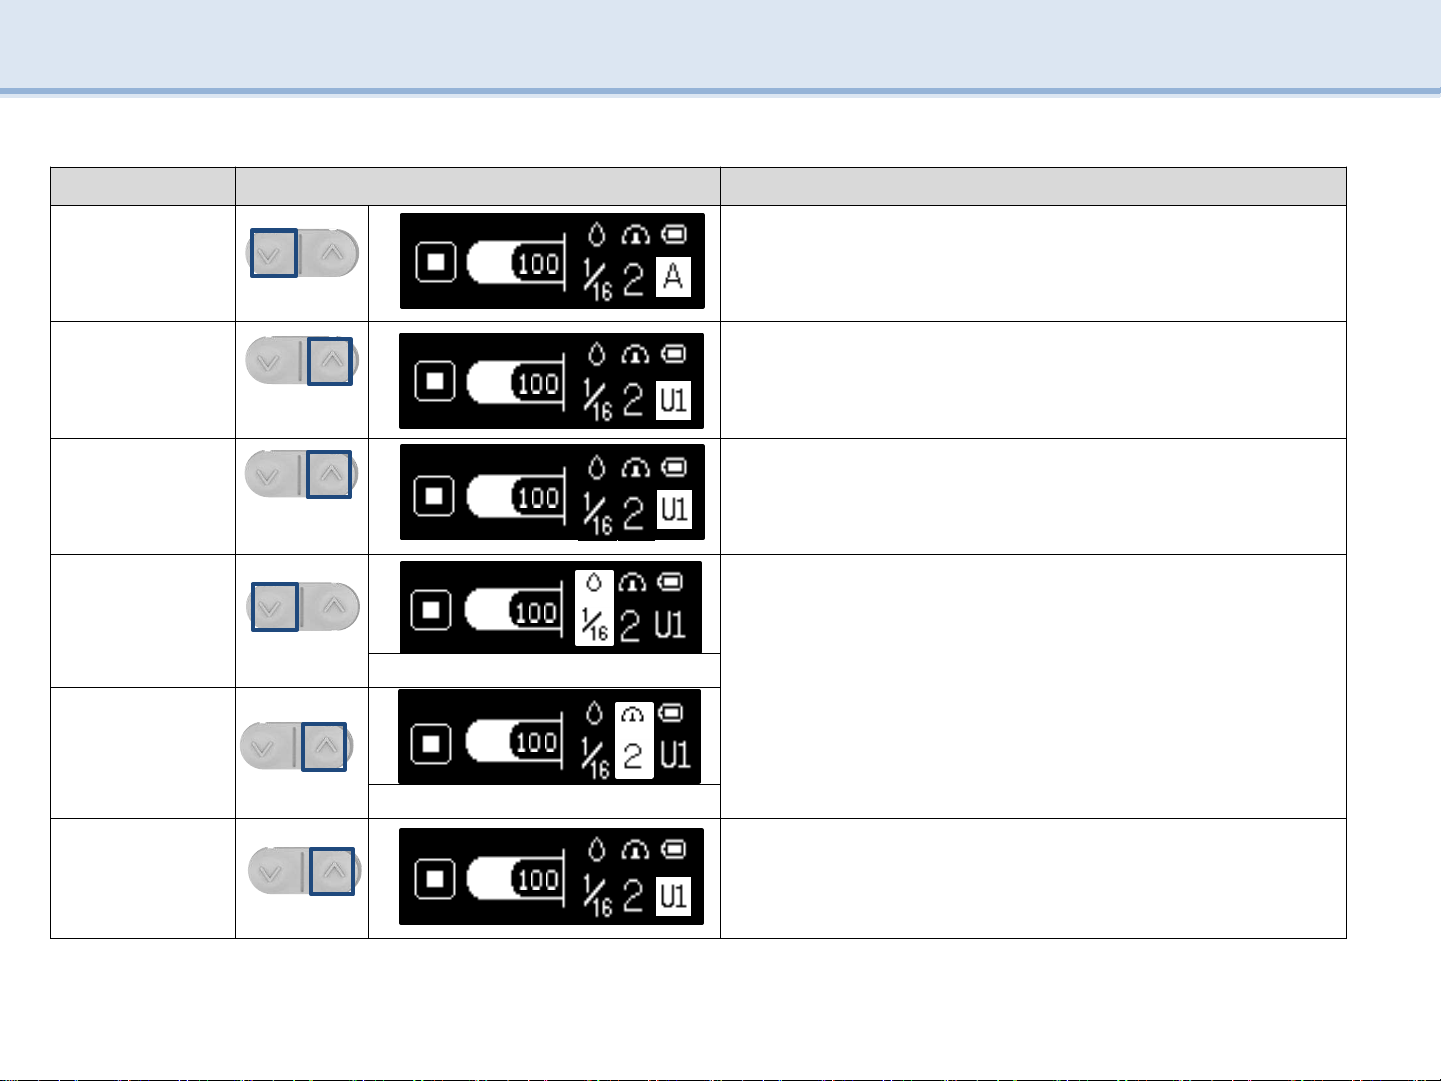Click the droplet icon in the gauge-highlighted display
Screen dimensions: 1441x1081
click(595, 713)
